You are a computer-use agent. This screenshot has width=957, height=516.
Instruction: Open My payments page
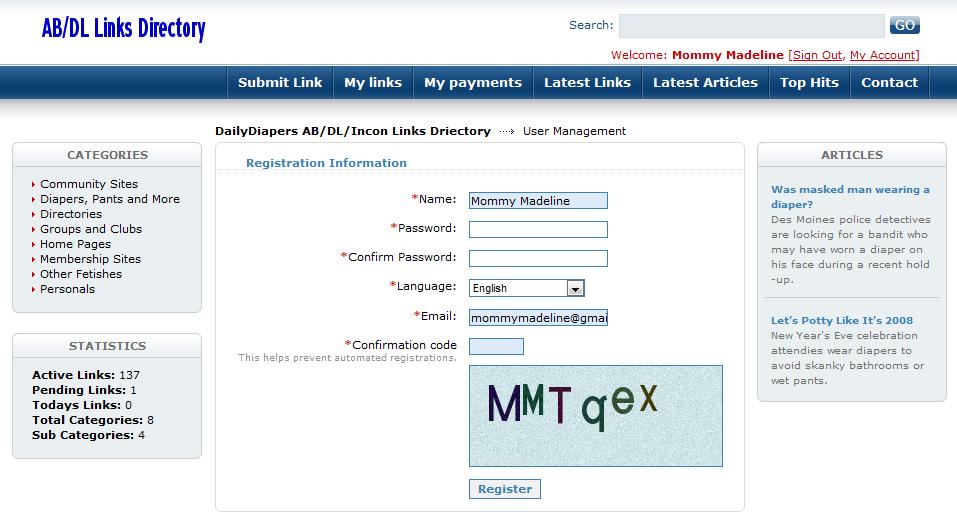tap(473, 82)
